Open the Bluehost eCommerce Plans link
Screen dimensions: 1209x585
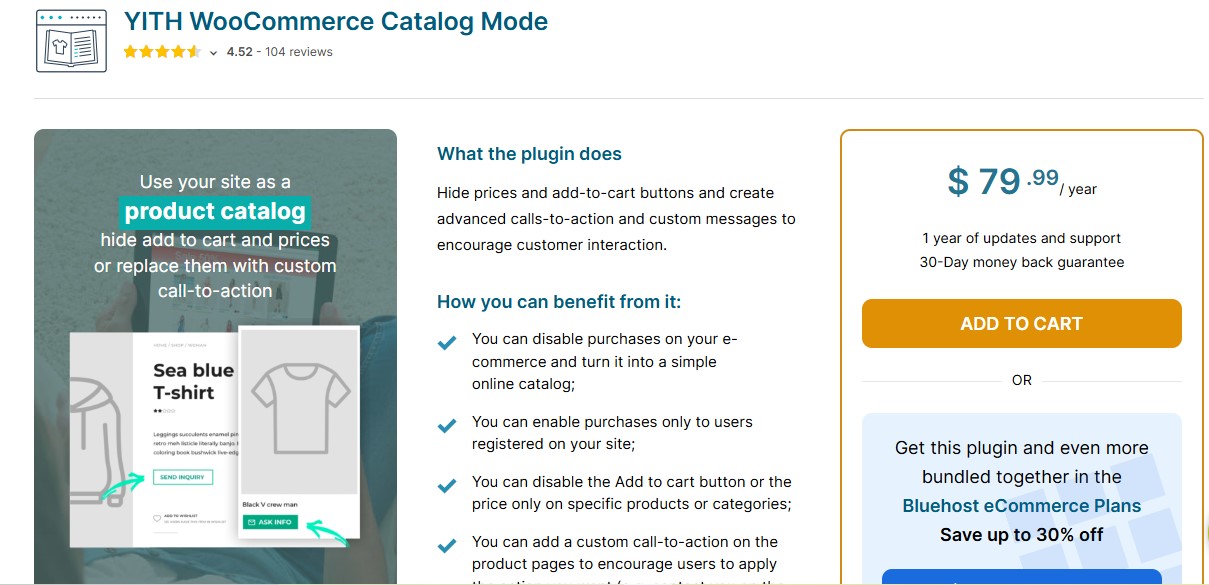point(1021,505)
